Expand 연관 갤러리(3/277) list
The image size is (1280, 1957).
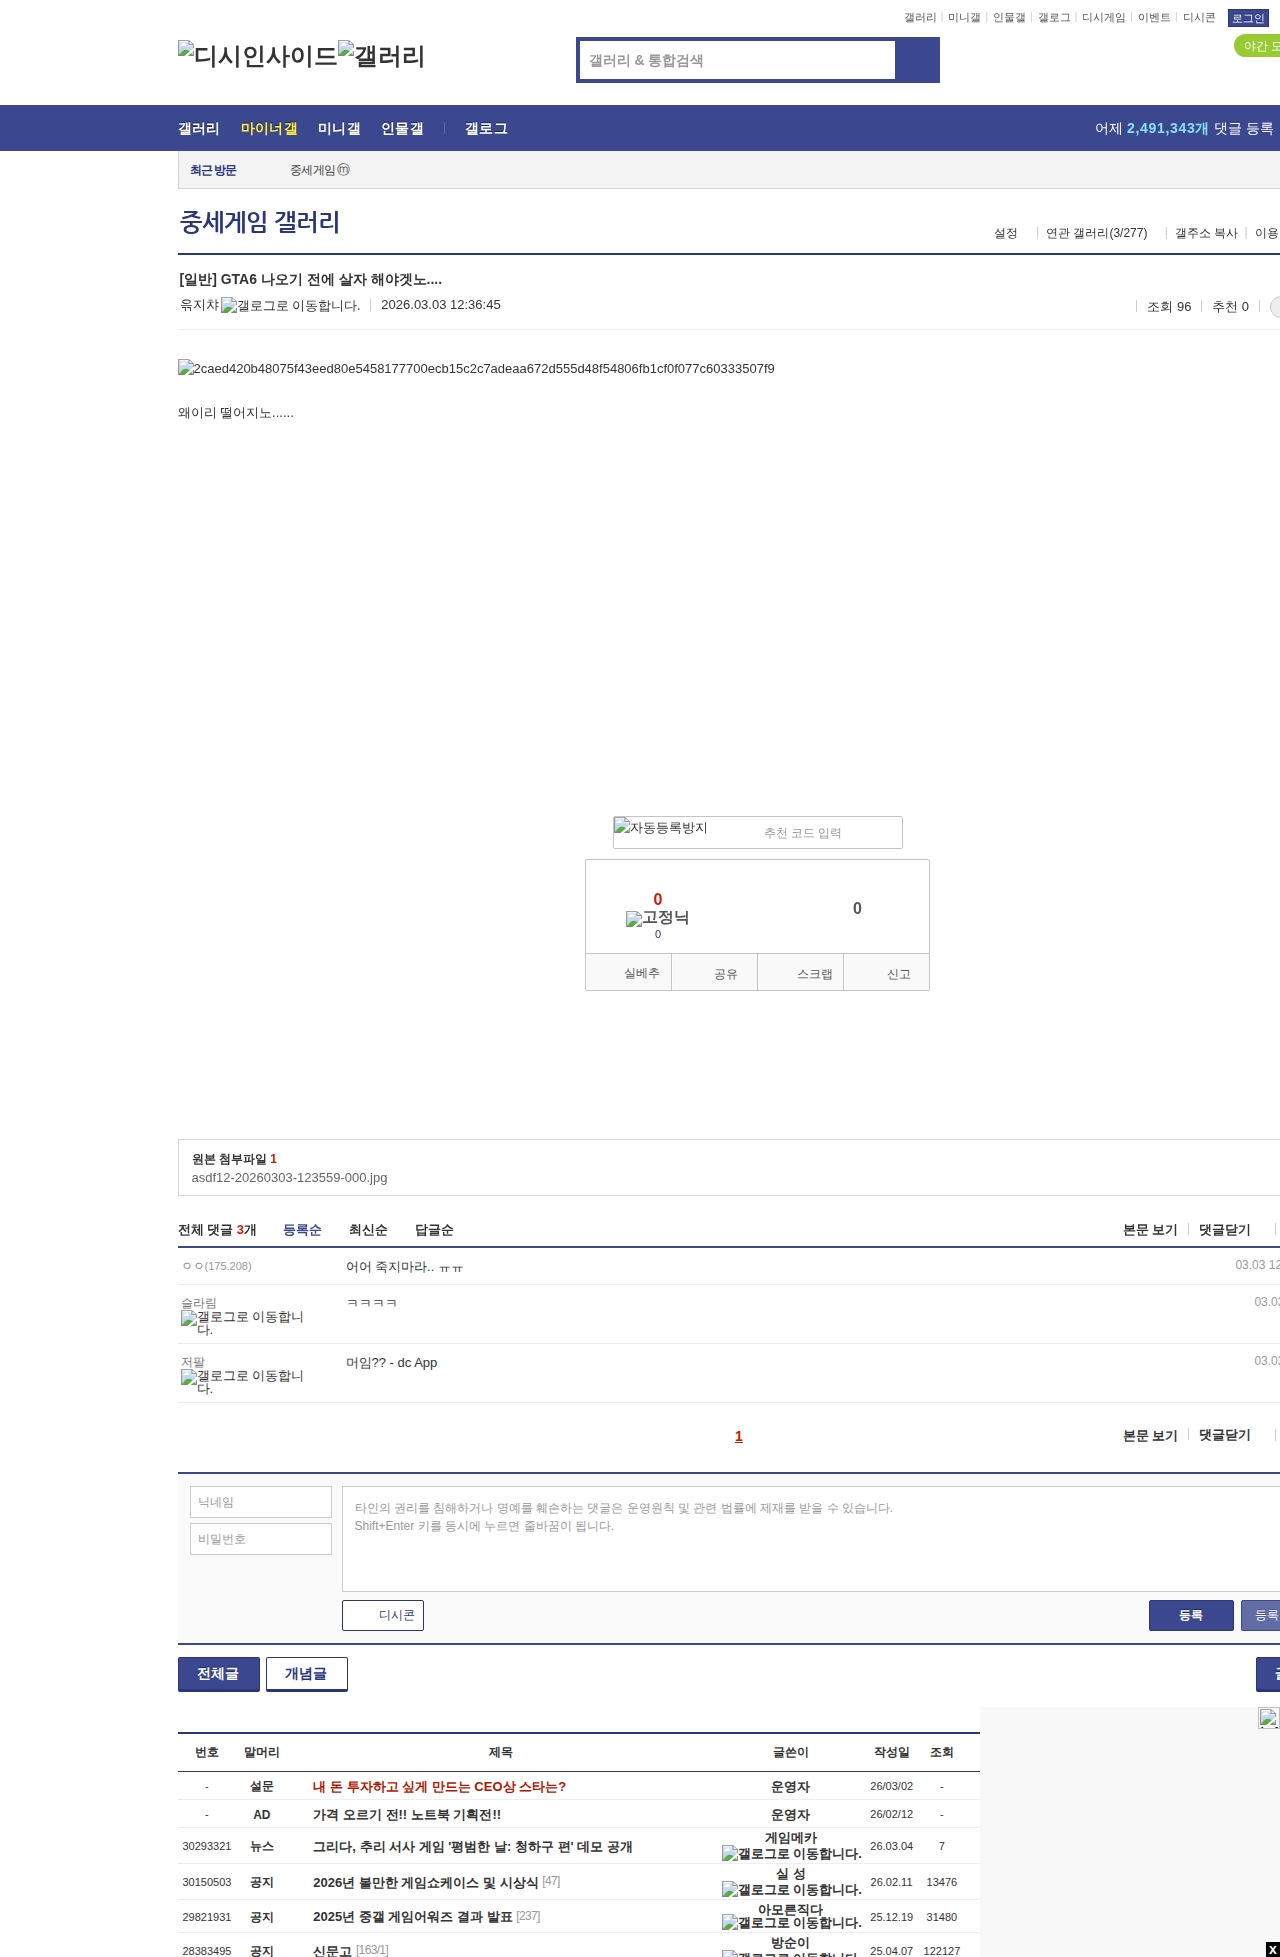[x=1097, y=233]
